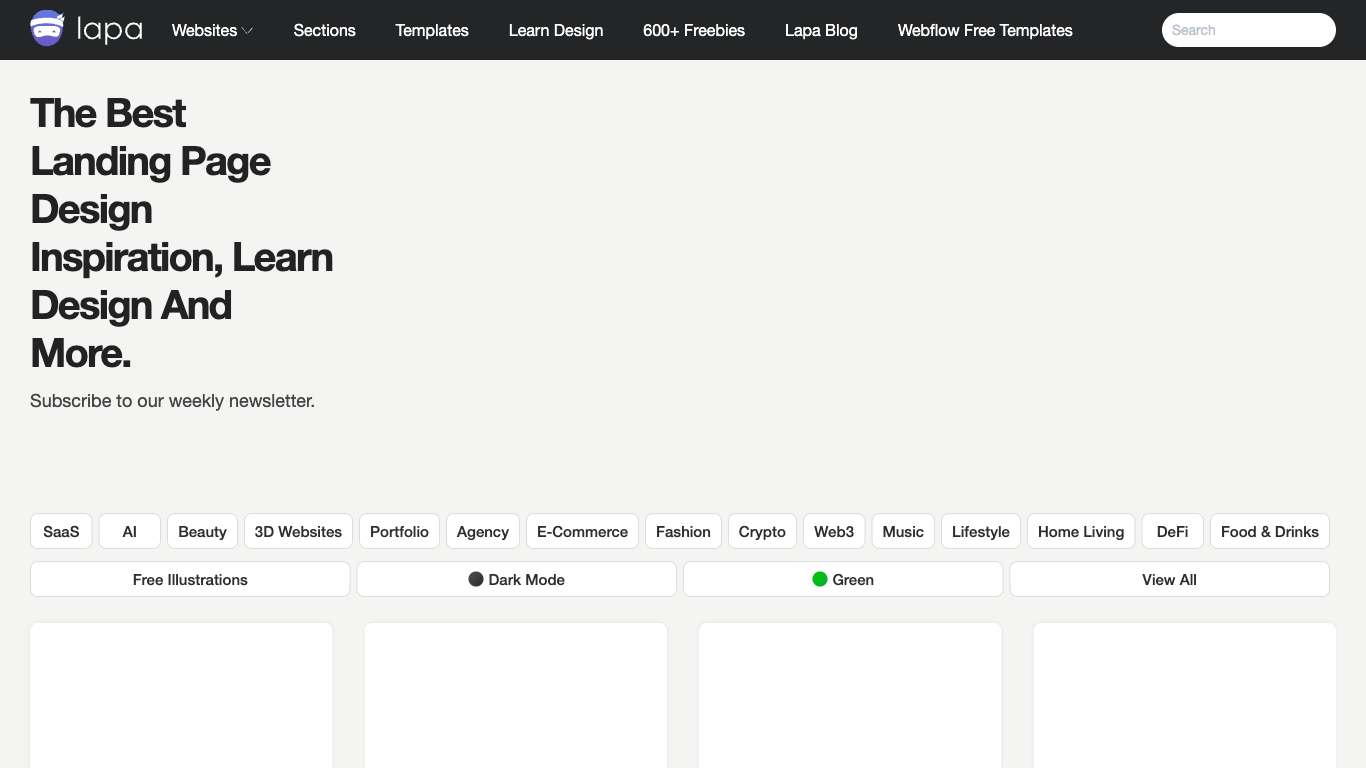Focus the Search input field
The image size is (1366, 768).
1247,30
